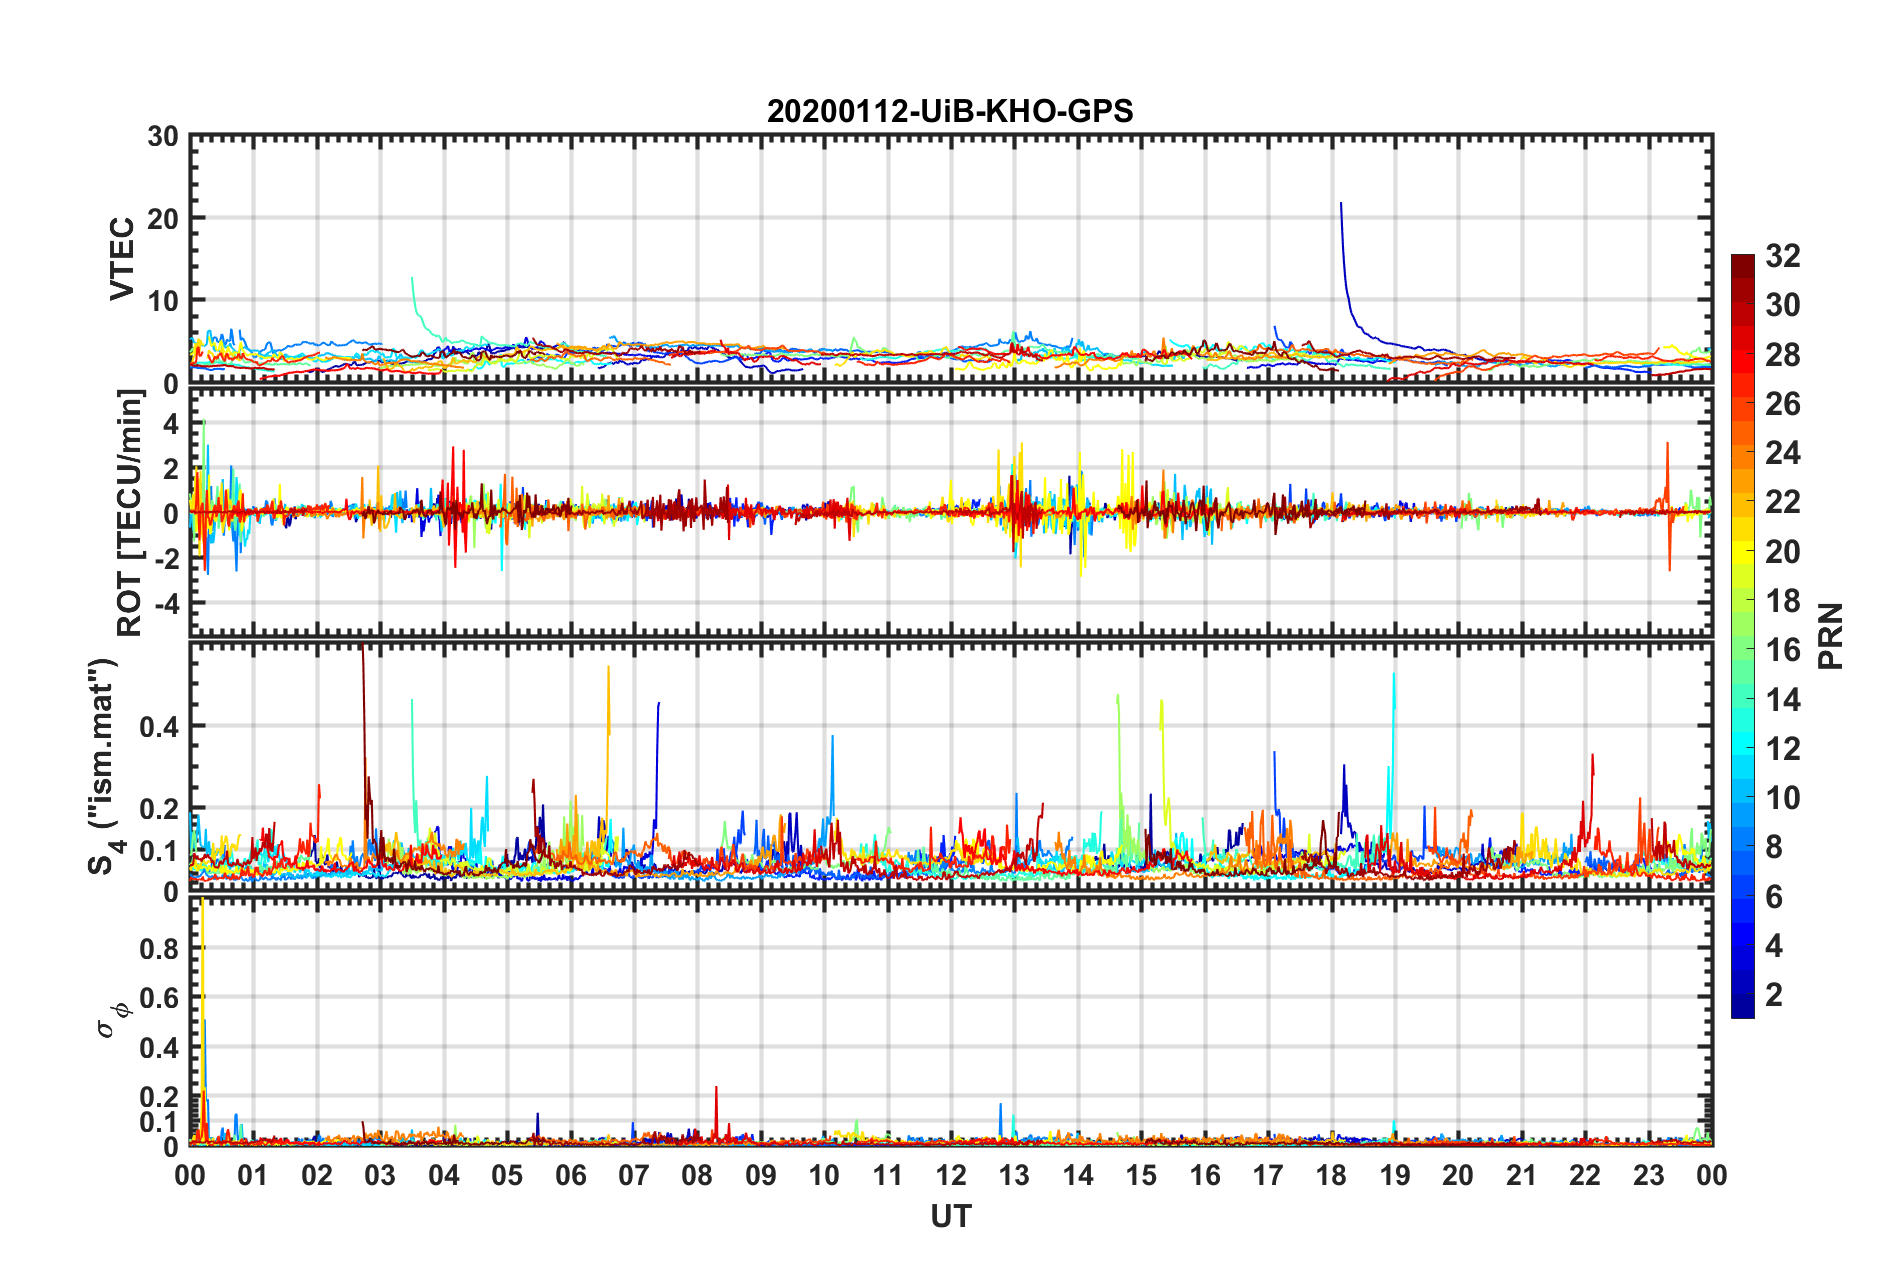Select the 18 tick on the UT axis
Screen dimensions: 1902x1272
point(1331,1175)
